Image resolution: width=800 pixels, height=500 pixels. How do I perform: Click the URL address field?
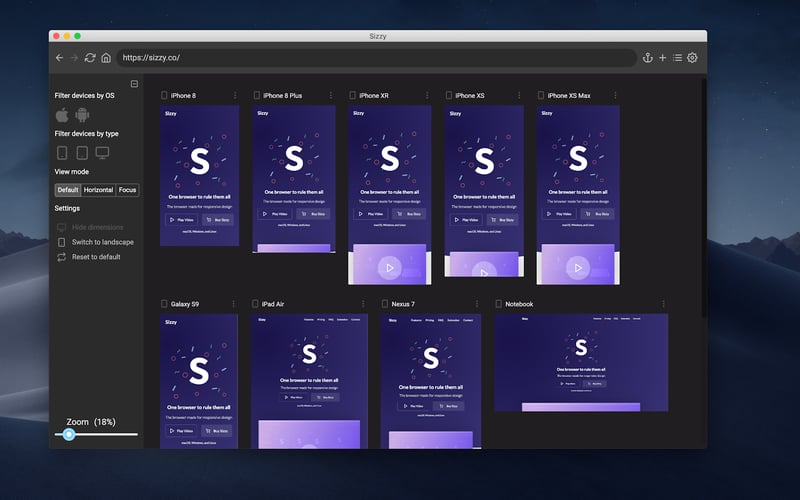click(x=377, y=58)
